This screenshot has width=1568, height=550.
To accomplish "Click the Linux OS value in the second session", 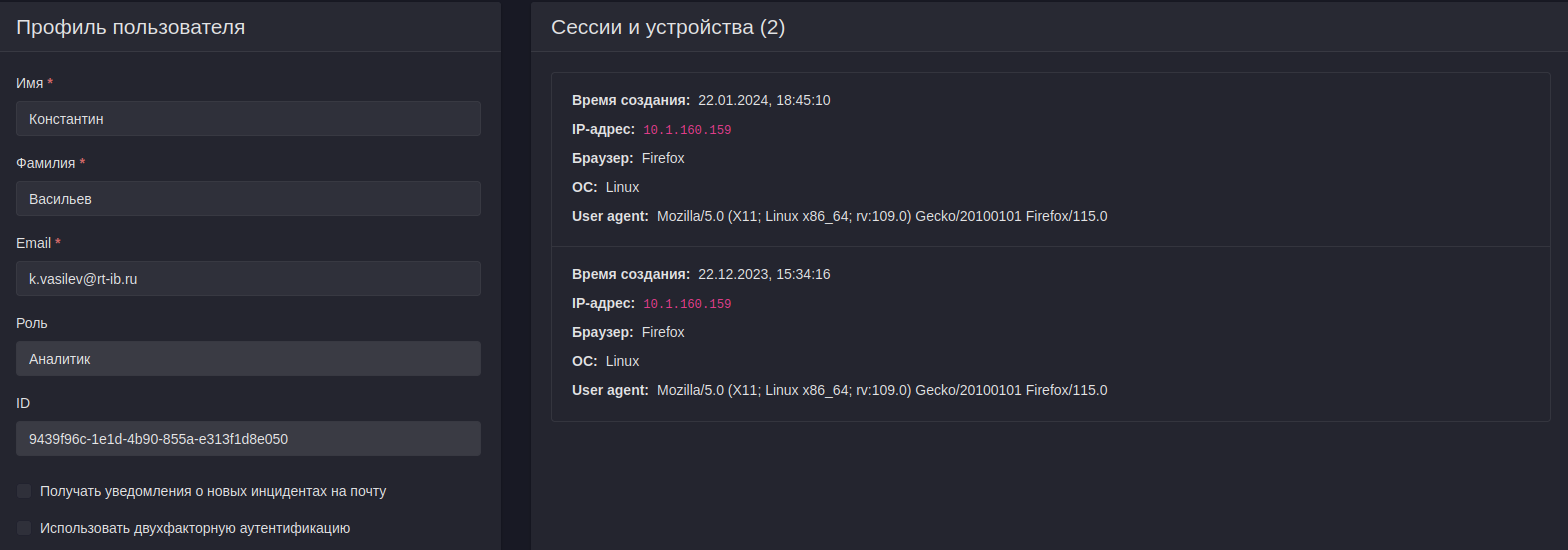I will click(622, 361).
